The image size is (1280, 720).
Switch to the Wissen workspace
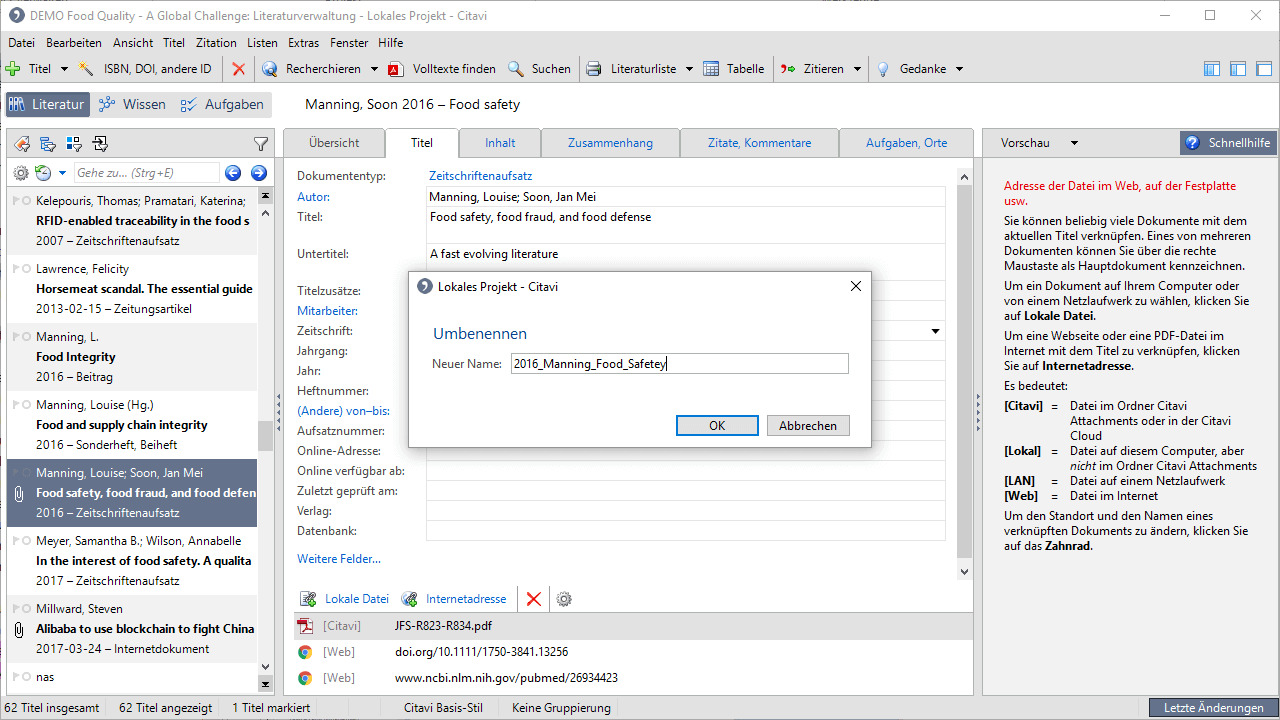click(132, 104)
